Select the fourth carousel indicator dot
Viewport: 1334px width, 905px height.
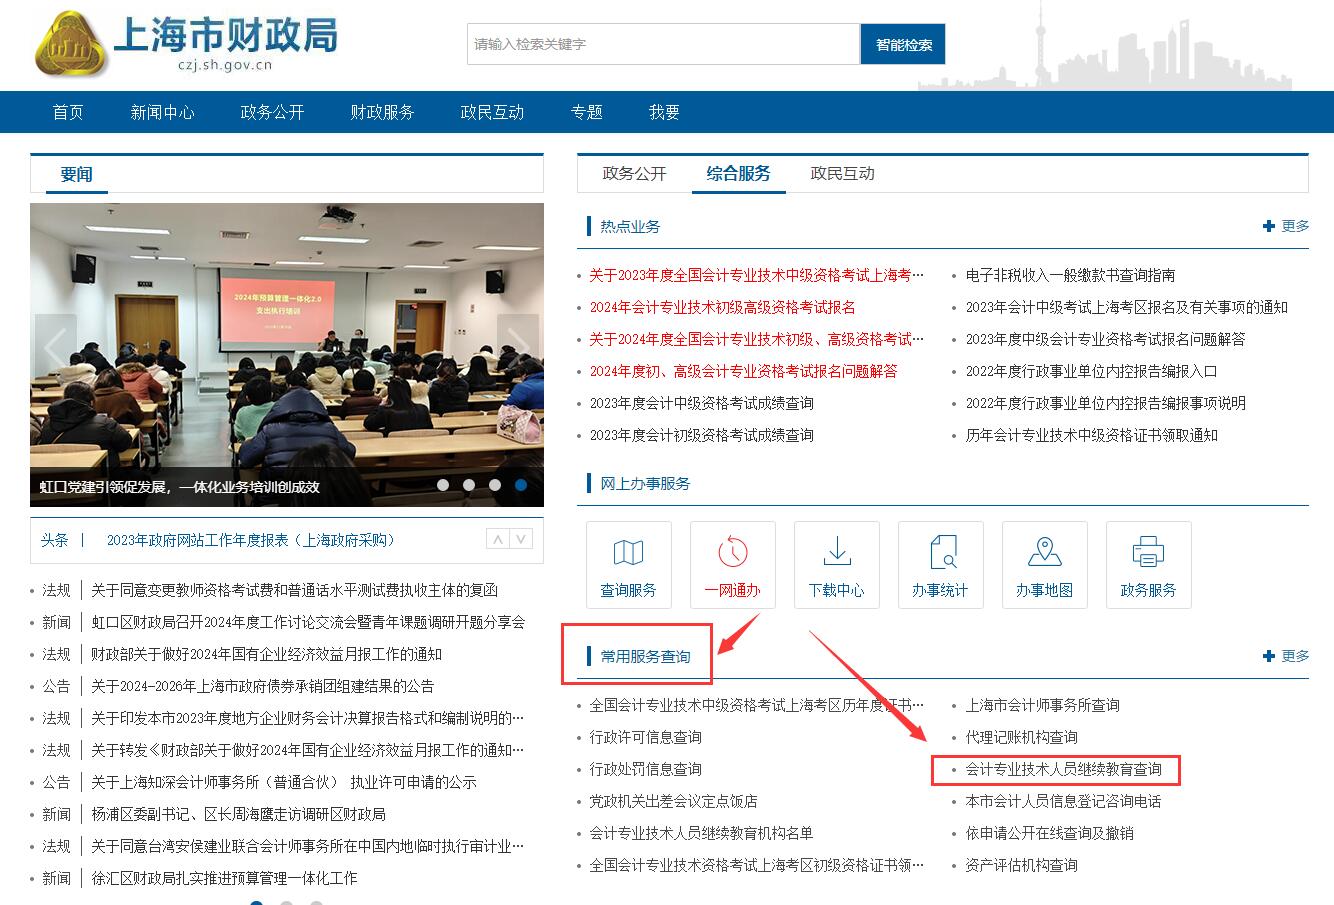(519, 484)
